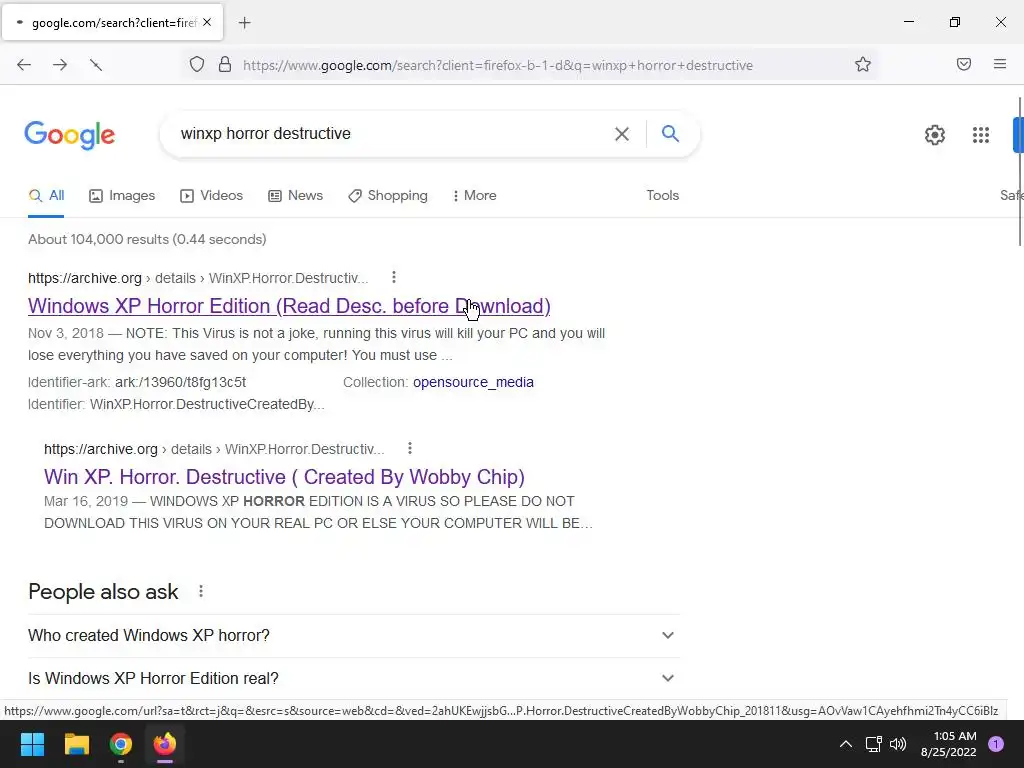Close the google.com search tab
The width and height of the screenshot is (1024, 768).
click(207, 22)
